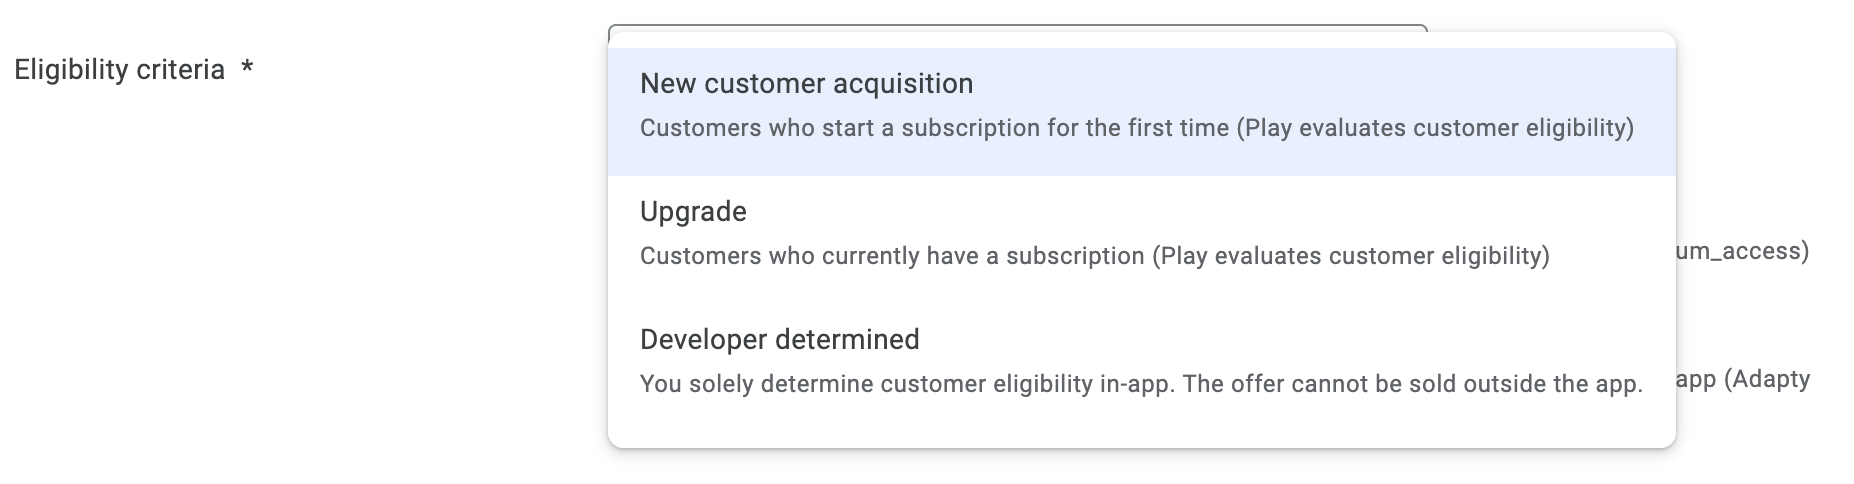Click '(Play evaluates customer eligibility)' under Upgrade
This screenshot has width=1854, height=484.
pyautogui.click(x=1351, y=256)
